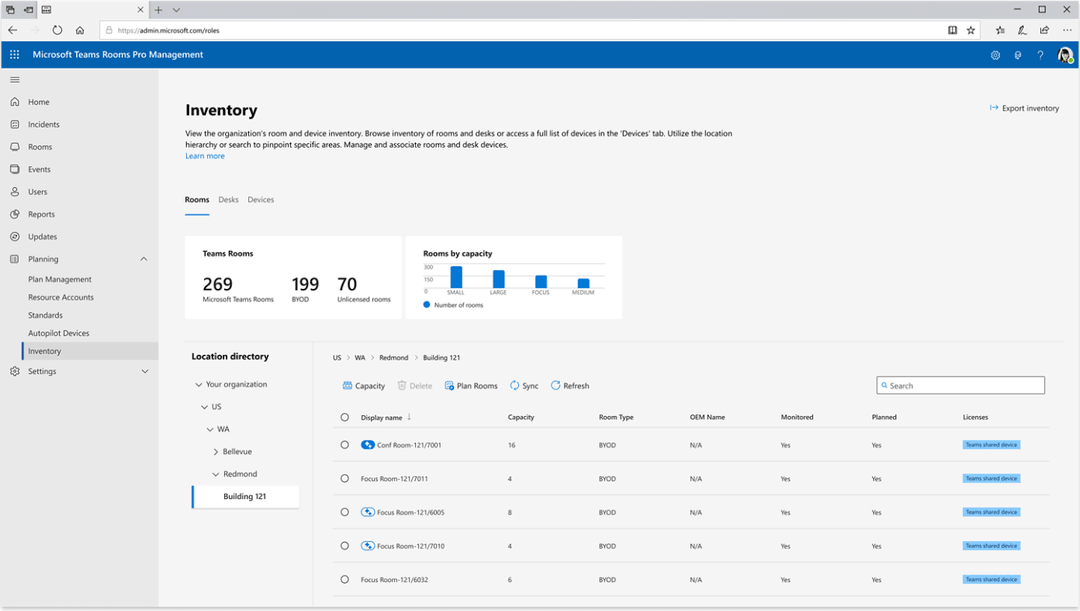Viewport: 1080px width, 611px height.
Task: Open the user profile avatar
Action: pyautogui.click(x=1065, y=55)
